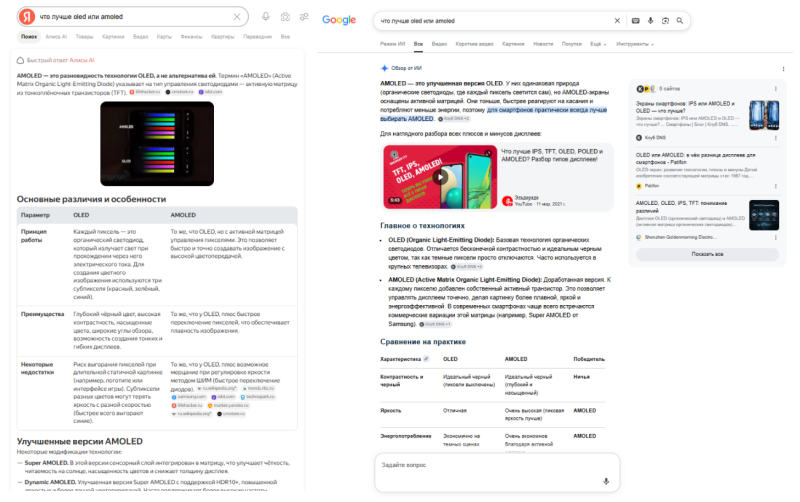The height and width of the screenshot is (502, 800).
Task: Click the OLED vs AMOLED image in Yandex answer
Action: (x=157, y=143)
